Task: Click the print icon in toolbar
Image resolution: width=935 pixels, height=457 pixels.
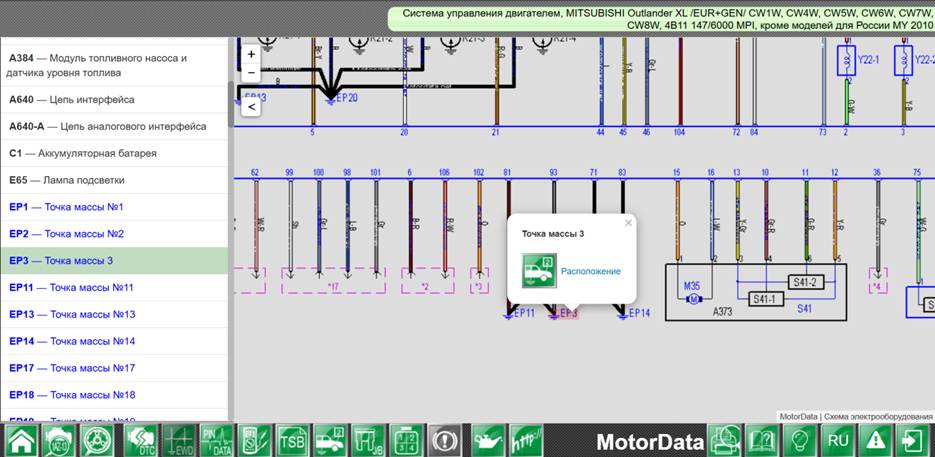Action: (x=723, y=440)
